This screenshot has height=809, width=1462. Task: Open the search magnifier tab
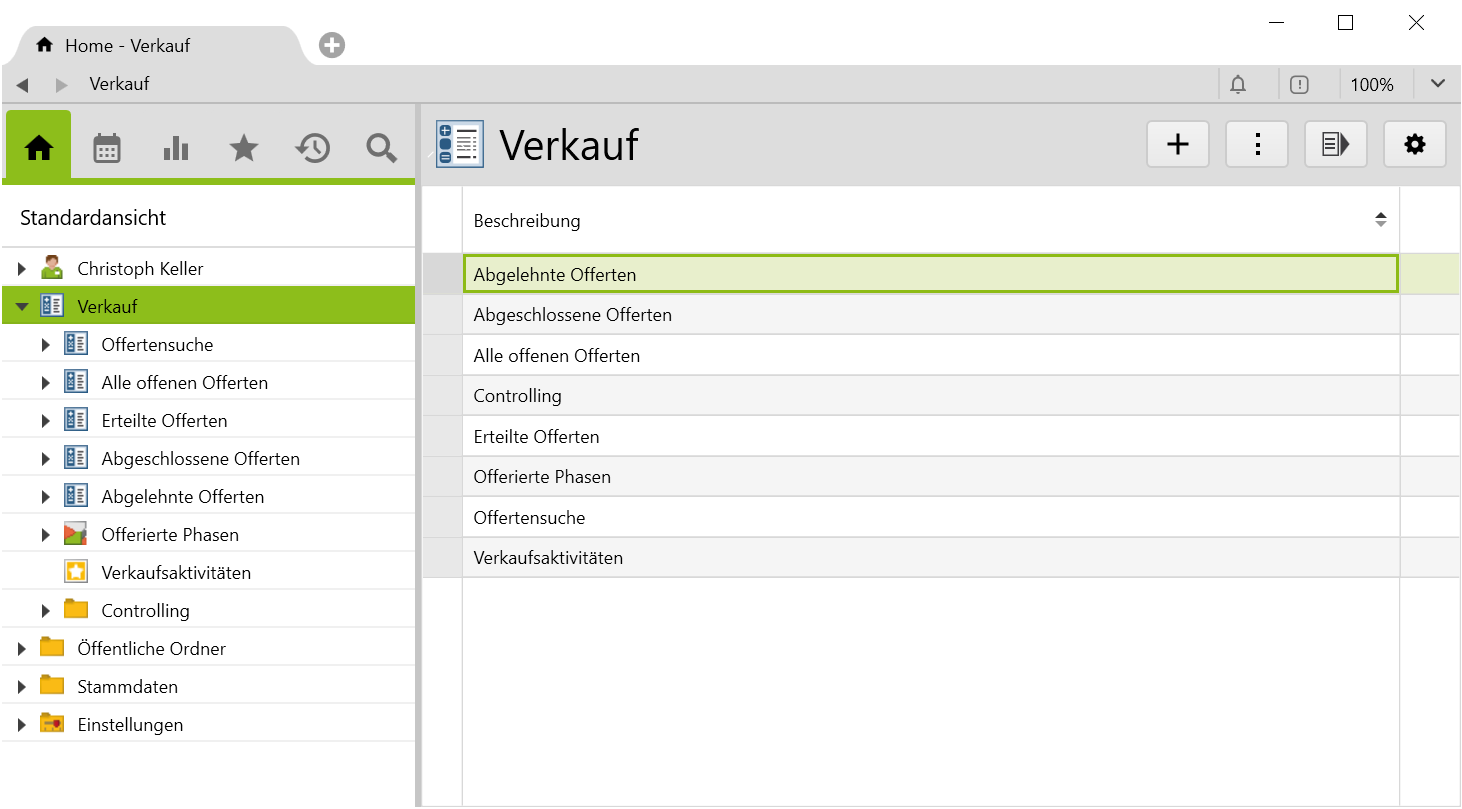pos(381,148)
